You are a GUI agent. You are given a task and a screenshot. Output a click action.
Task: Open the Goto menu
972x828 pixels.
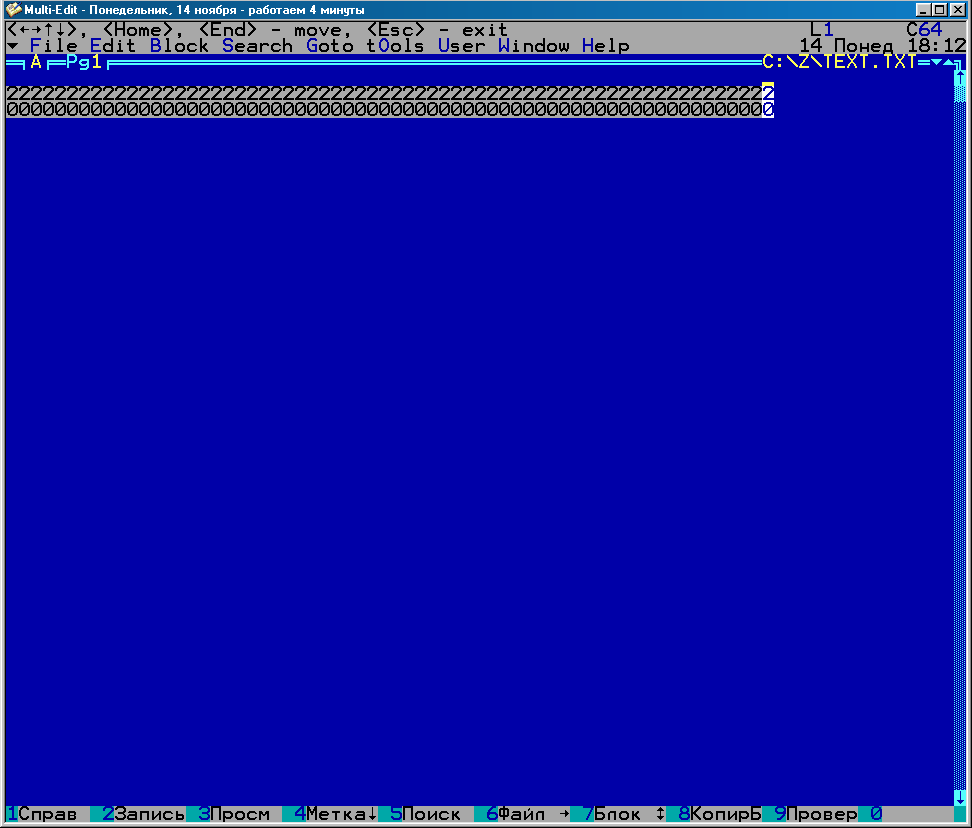(x=330, y=46)
